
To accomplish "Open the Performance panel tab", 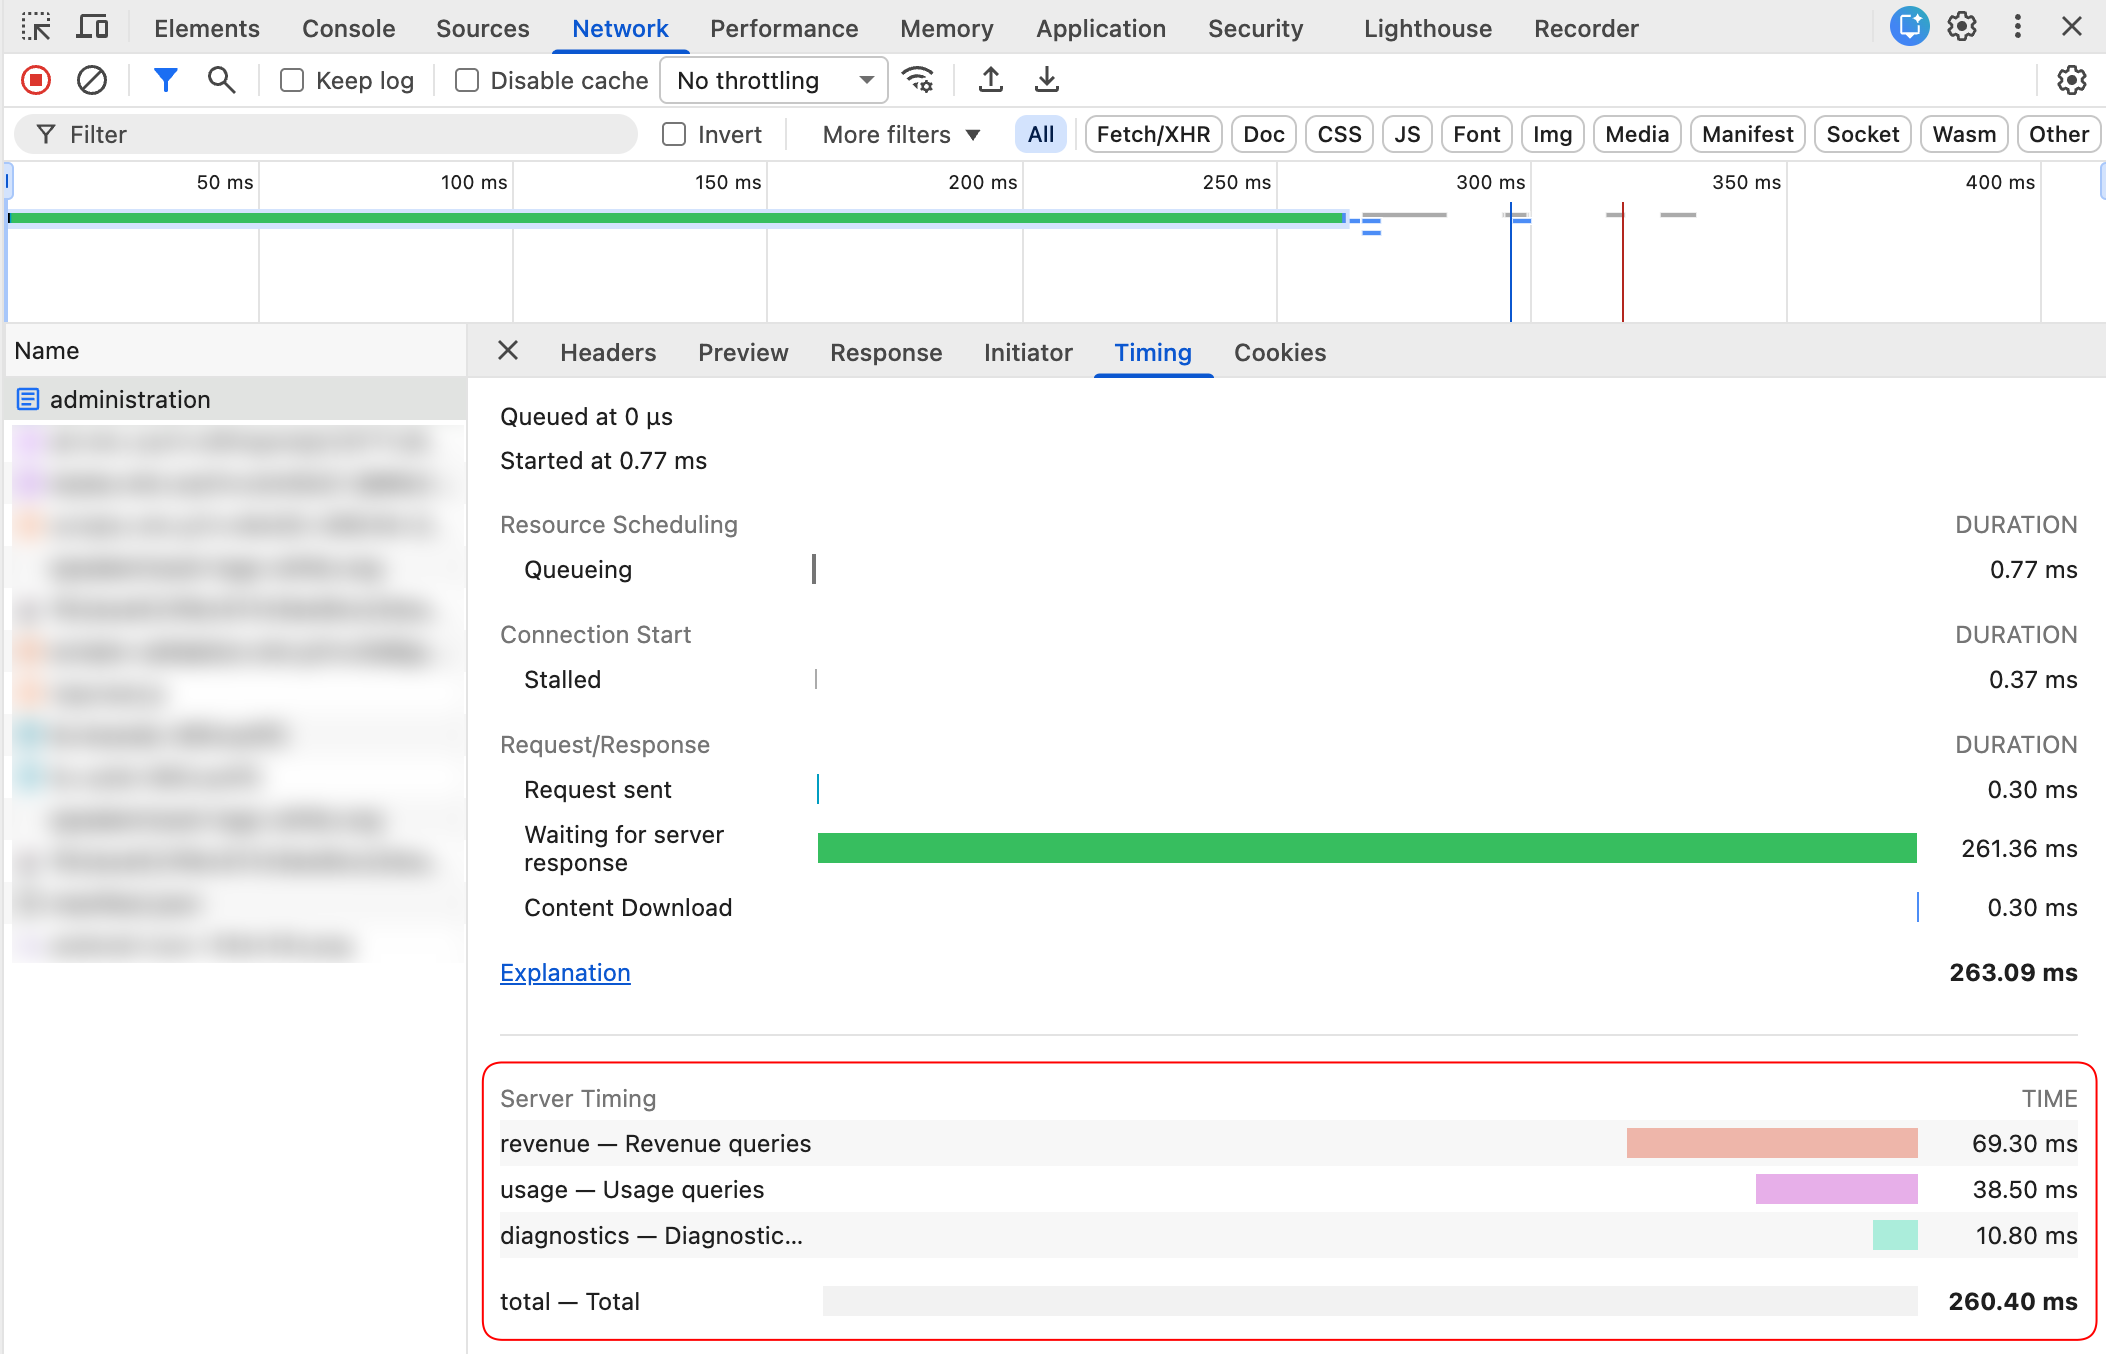I will (784, 28).
